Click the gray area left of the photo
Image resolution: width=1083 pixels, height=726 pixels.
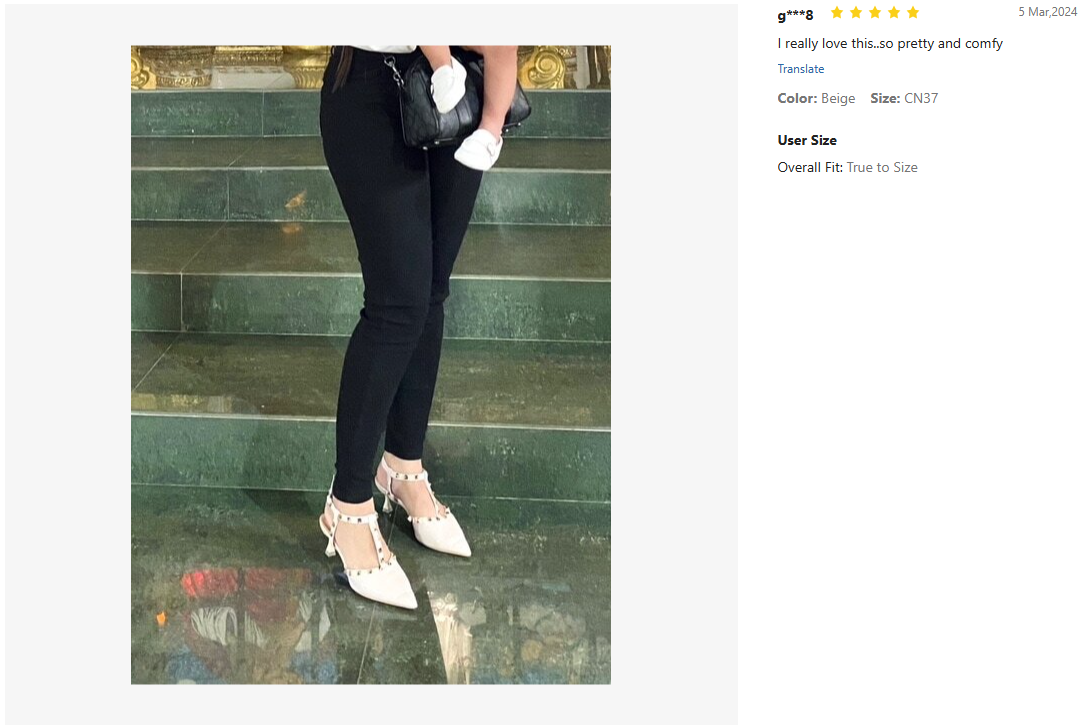coord(68,365)
